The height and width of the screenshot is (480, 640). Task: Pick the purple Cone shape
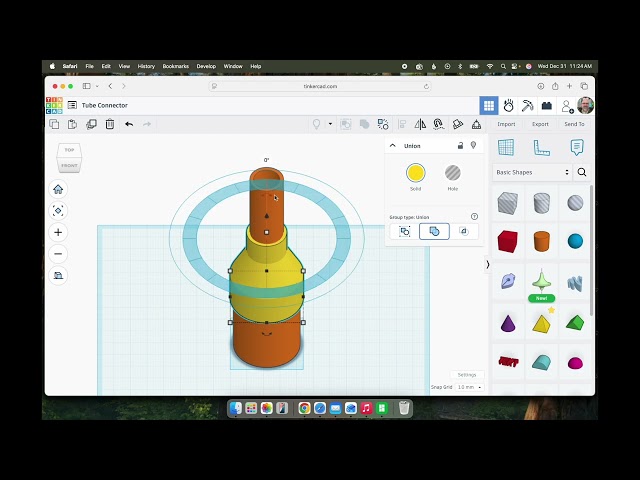click(508, 323)
